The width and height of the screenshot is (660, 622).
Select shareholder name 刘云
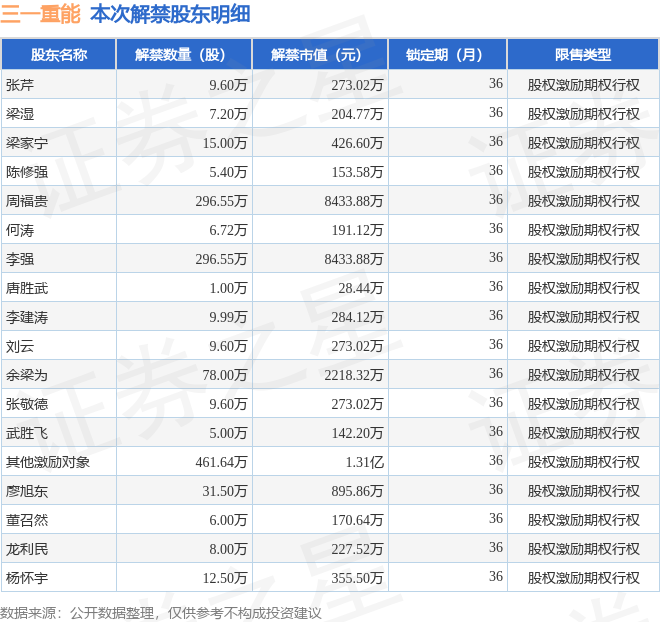click(20, 346)
